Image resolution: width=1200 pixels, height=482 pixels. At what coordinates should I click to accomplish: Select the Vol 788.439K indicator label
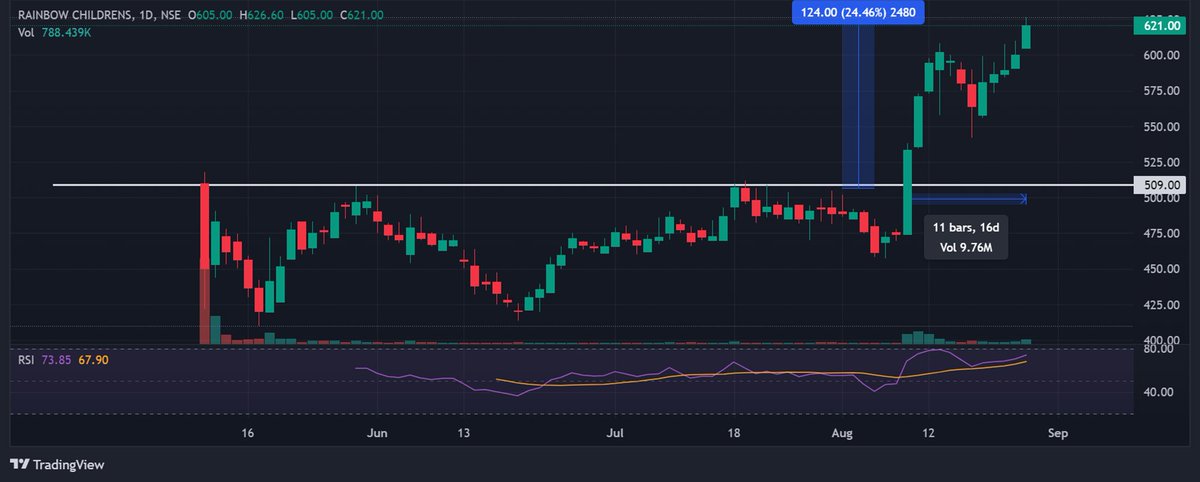pos(55,33)
